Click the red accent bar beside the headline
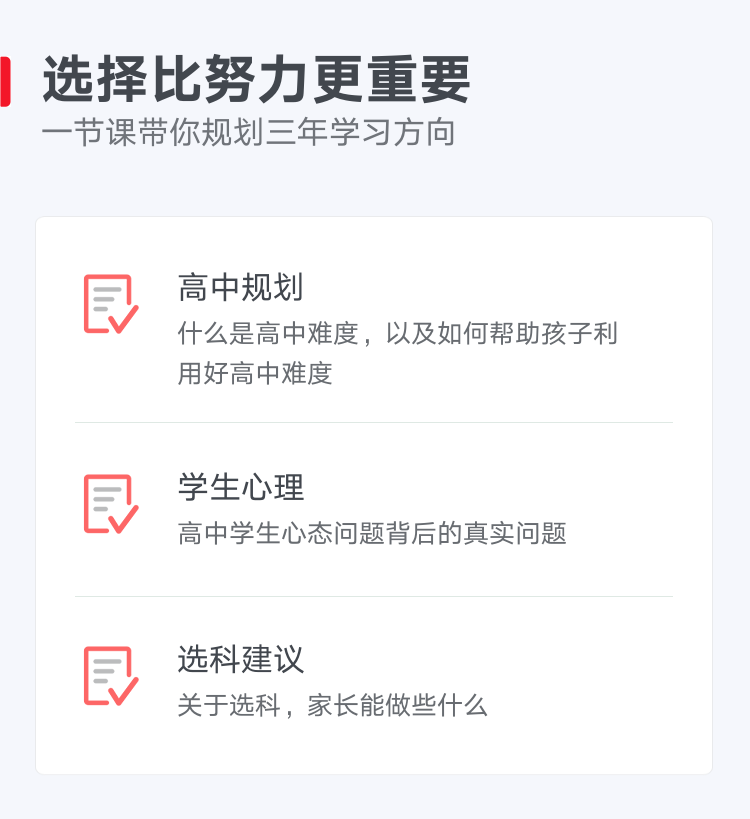This screenshot has height=819, width=750. click(5, 81)
